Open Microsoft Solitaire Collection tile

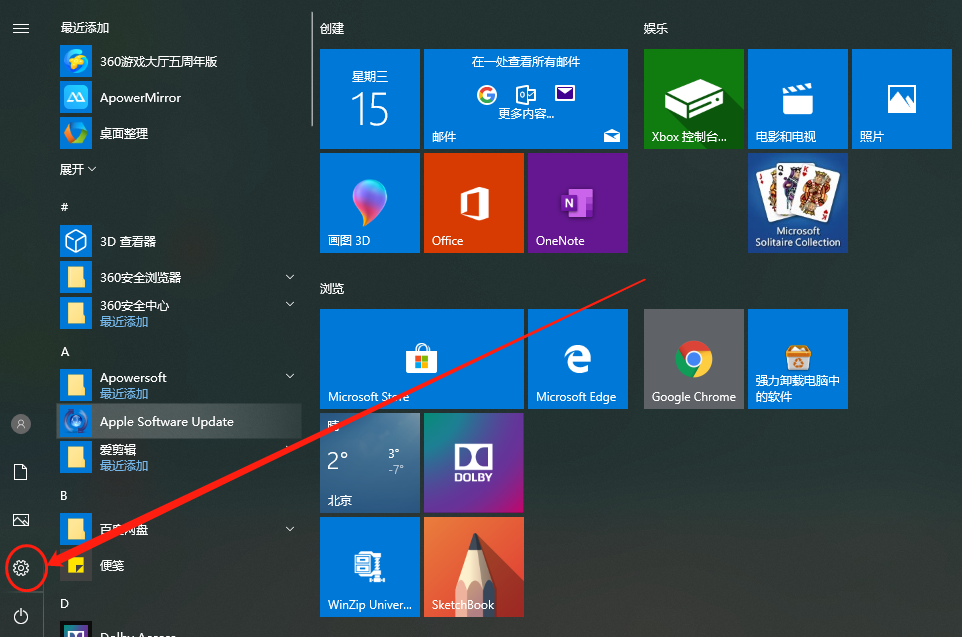tap(798, 203)
